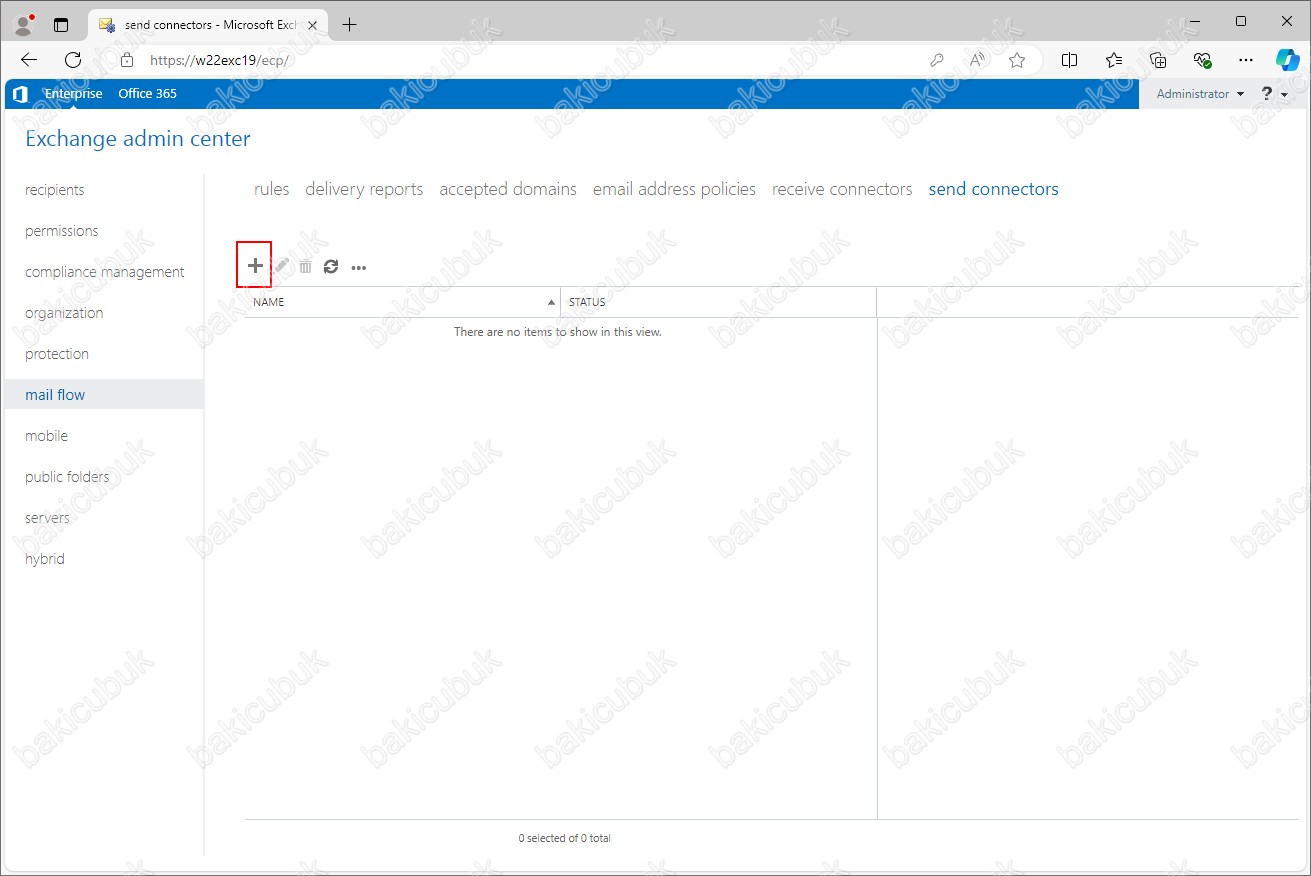Click the edit pencil icon
This screenshot has width=1311, height=876.
[282, 266]
